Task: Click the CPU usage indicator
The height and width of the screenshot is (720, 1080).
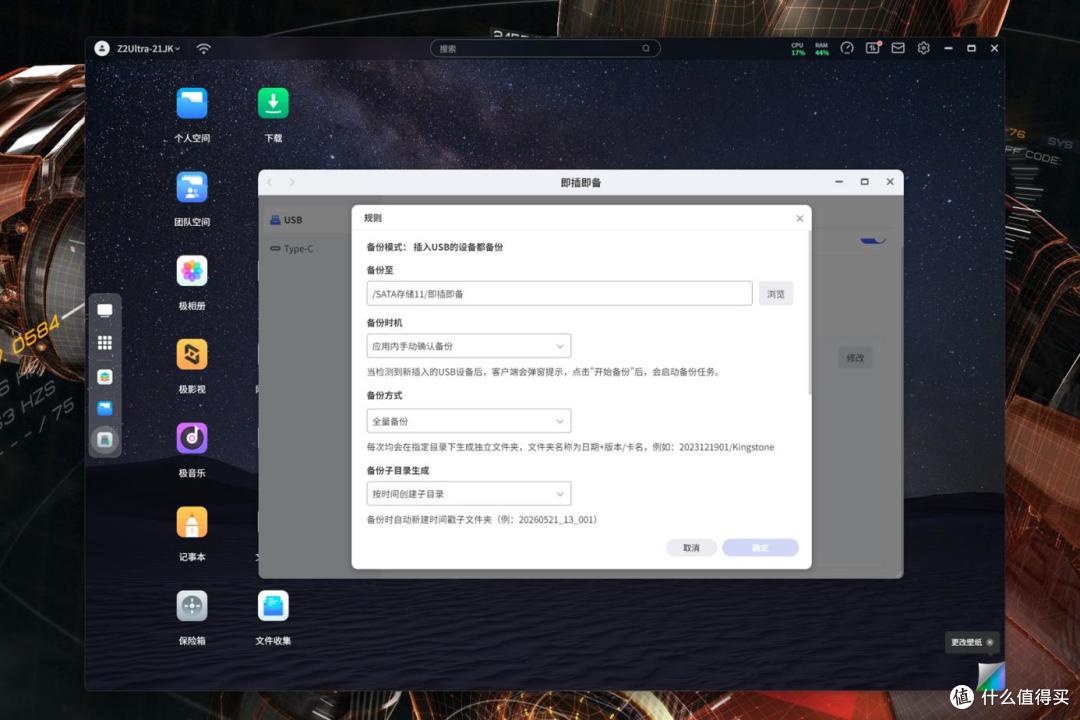Action: click(x=798, y=48)
